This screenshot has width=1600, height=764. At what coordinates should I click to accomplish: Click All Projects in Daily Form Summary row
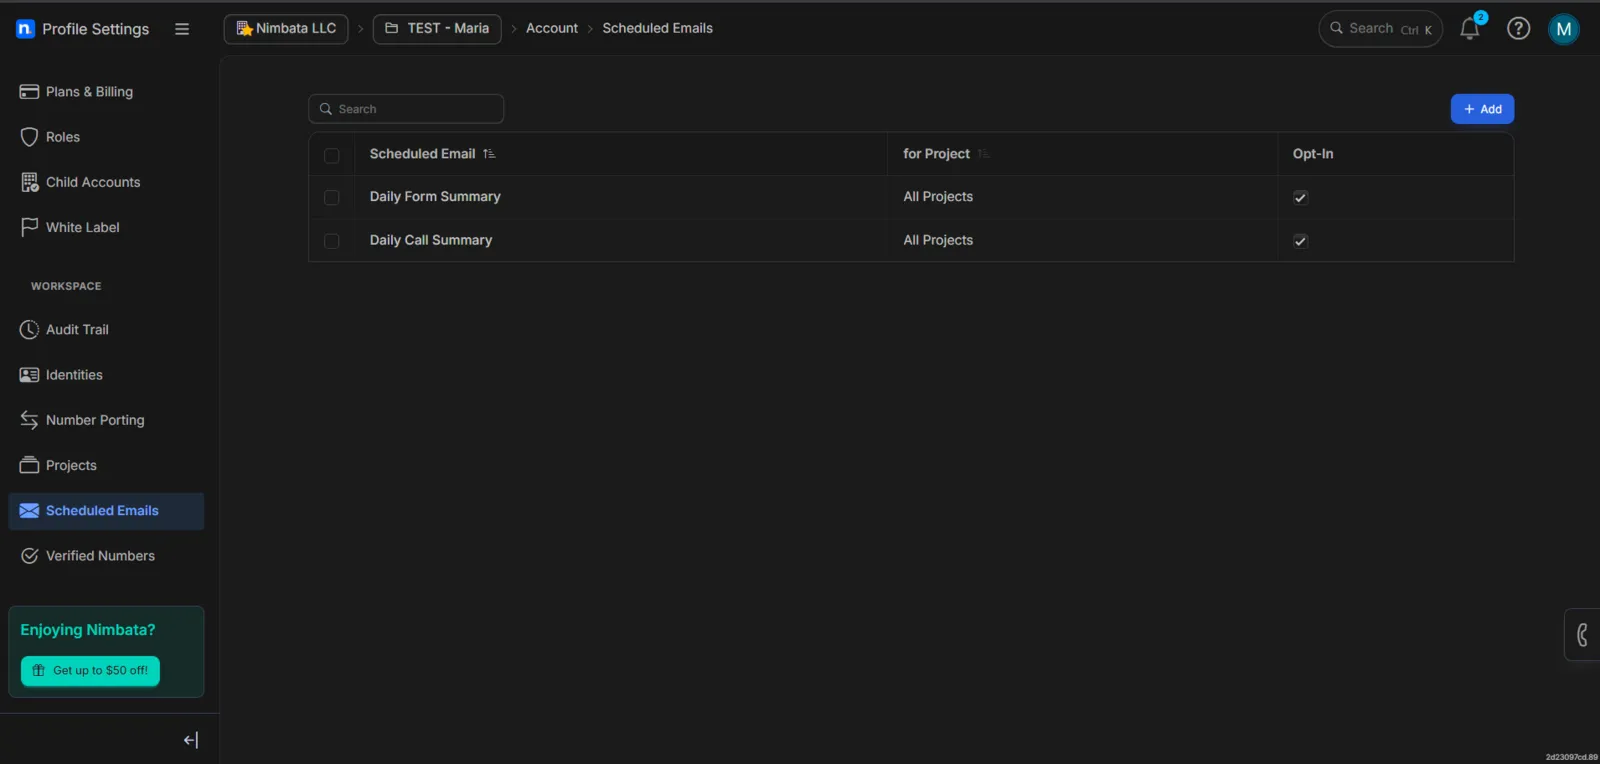point(938,197)
